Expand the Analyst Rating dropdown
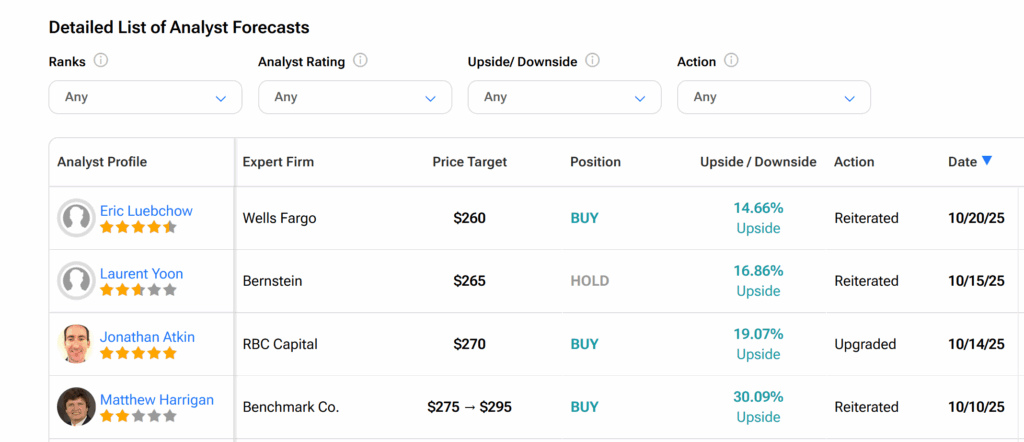Image resolution: width=1024 pixels, height=442 pixels. (355, 97)
